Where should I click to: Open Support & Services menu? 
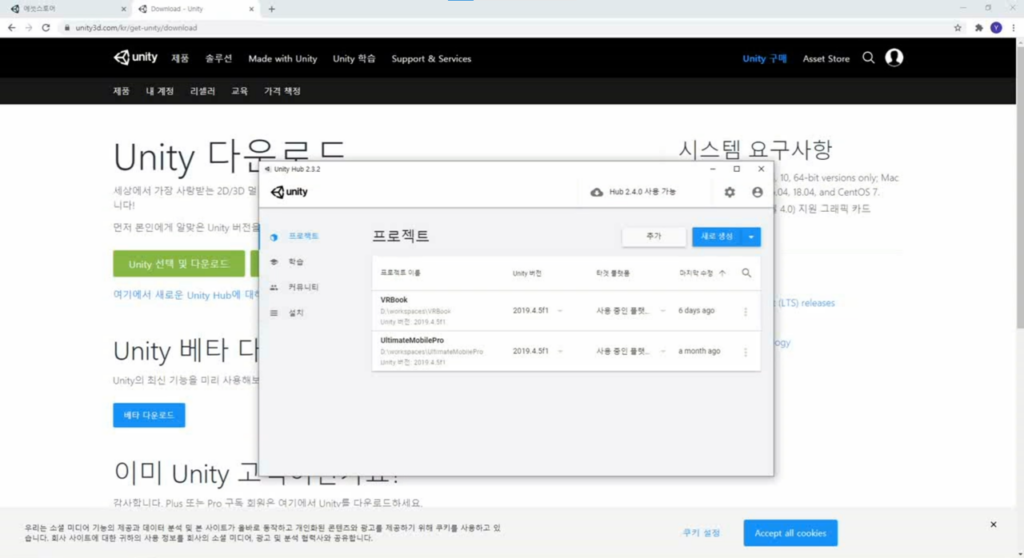coord(431,59)
